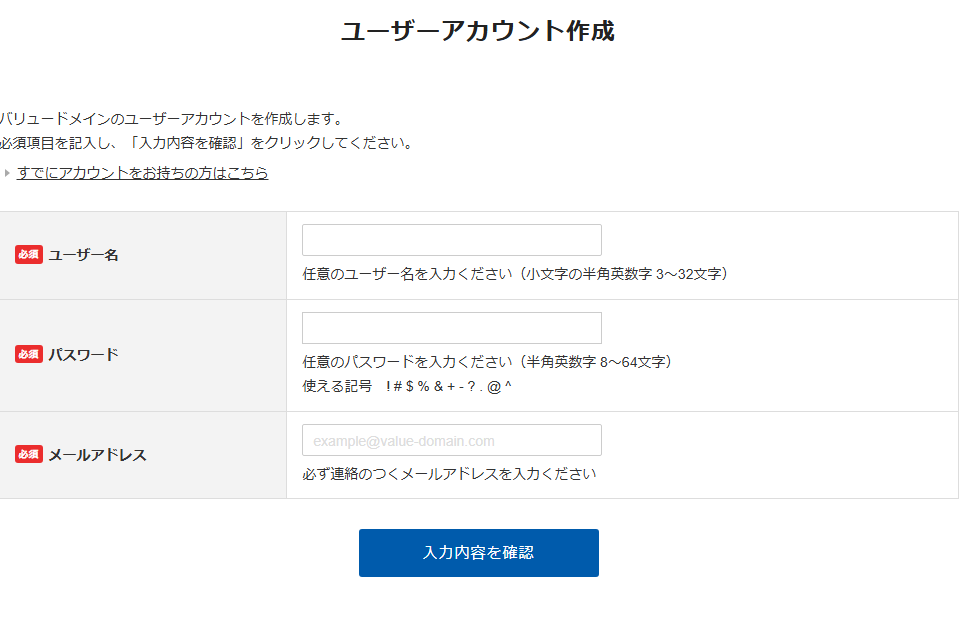The image size is (965, 626).
Task: Focus the ユーザー名 text field
Action: pyautogui.click(x=451, y=240)
